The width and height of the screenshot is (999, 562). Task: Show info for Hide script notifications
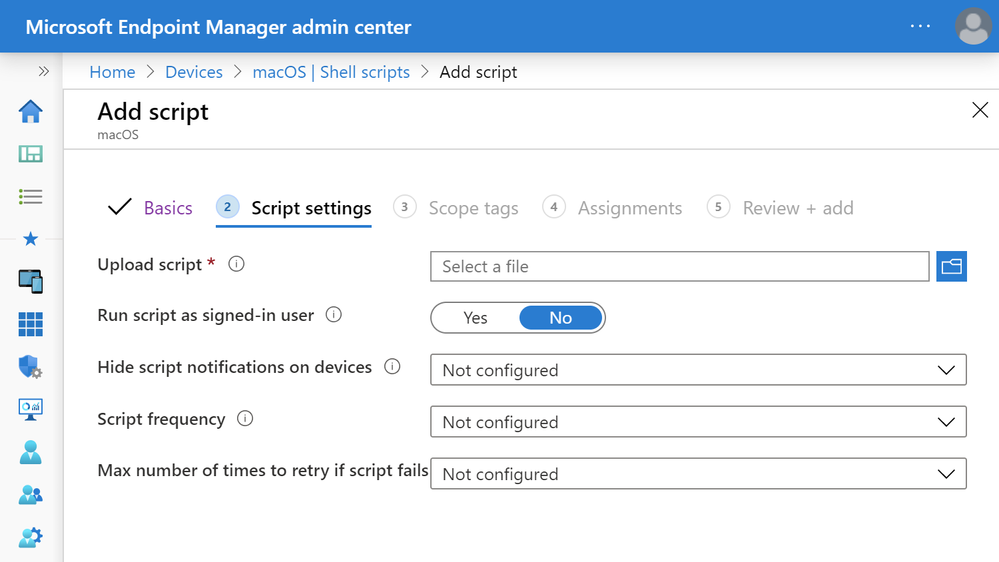[392, 366]
